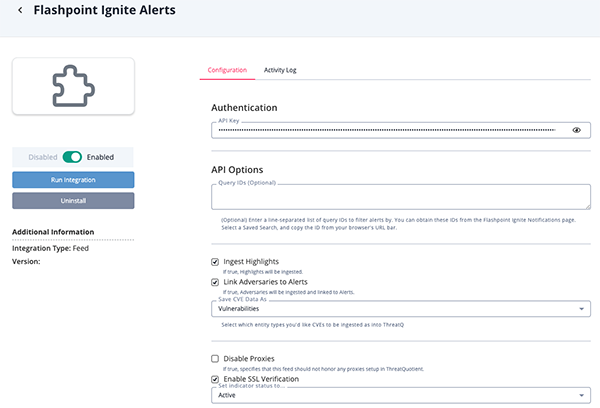
Task: Switch to the Configuration tab
Action: click(x=227, y=70)
